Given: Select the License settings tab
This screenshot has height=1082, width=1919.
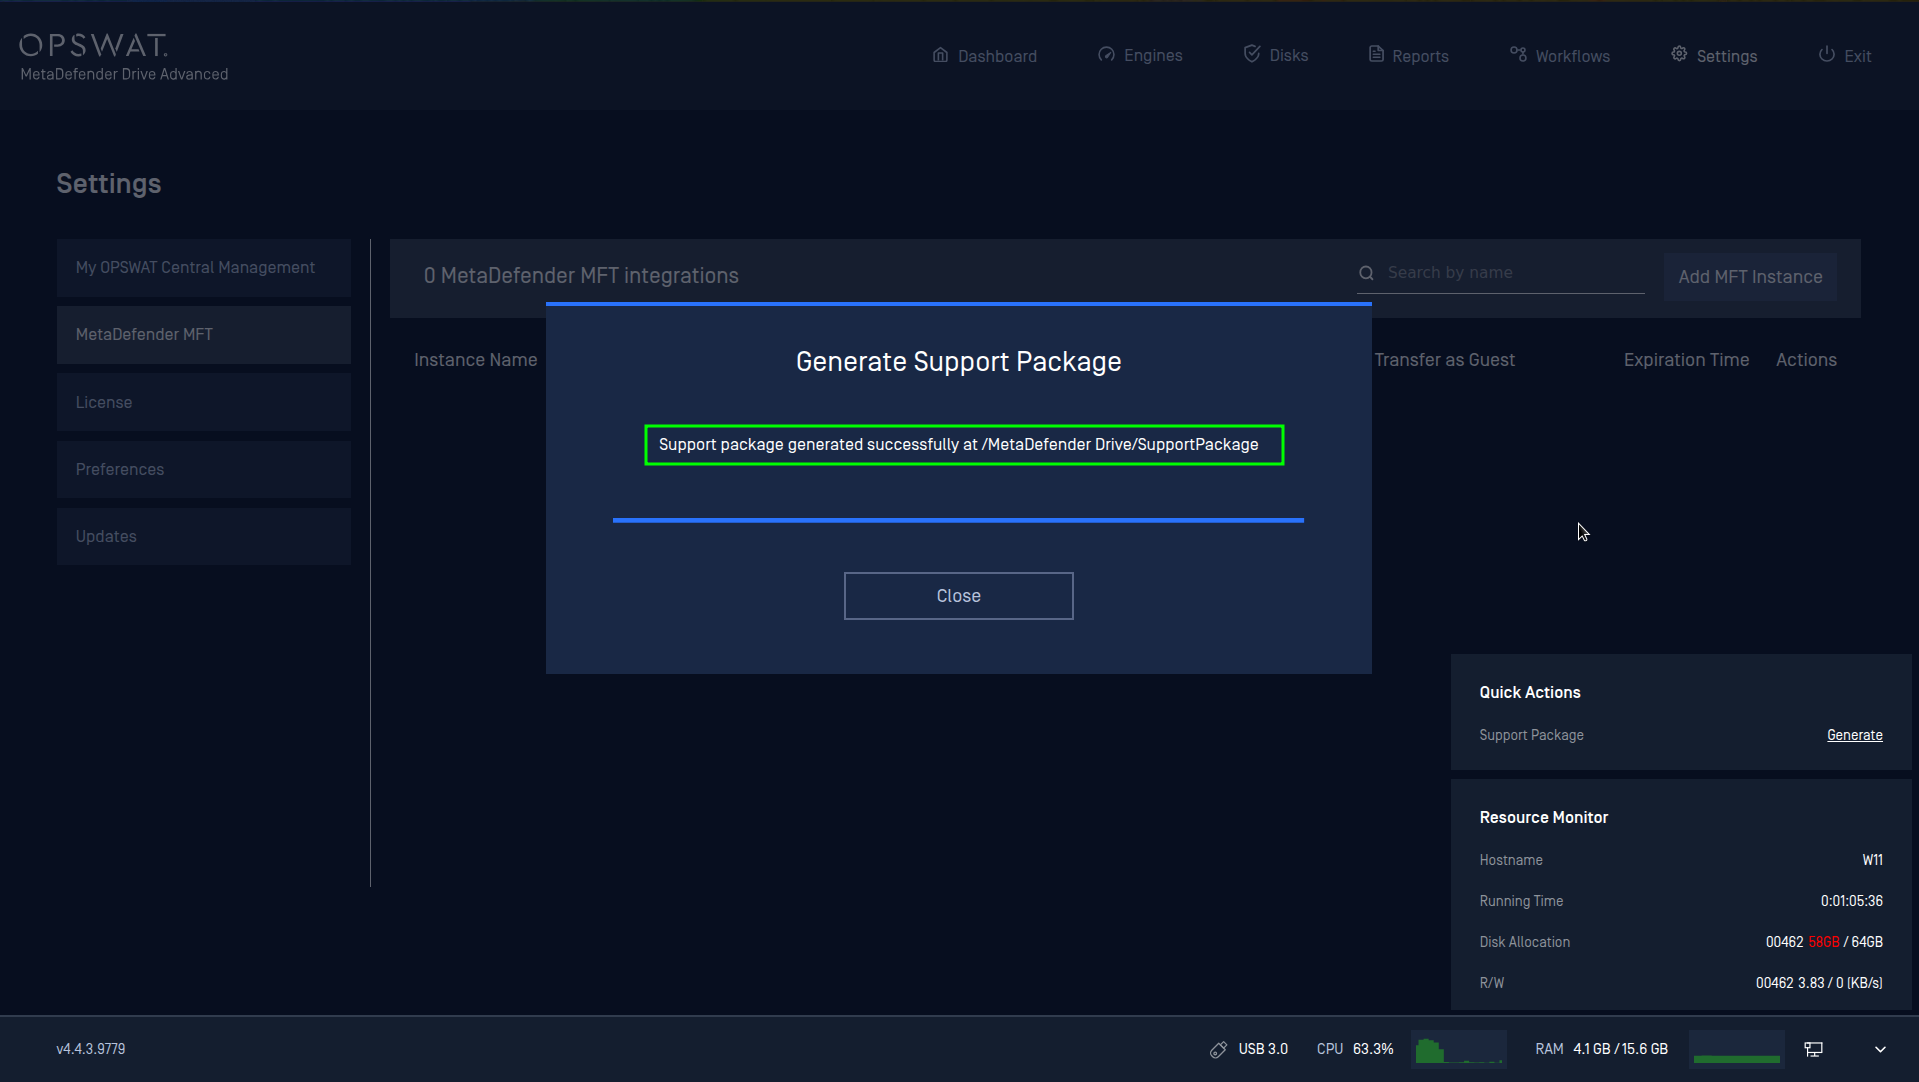Looking at the screenshot, I should coord(204,402).
